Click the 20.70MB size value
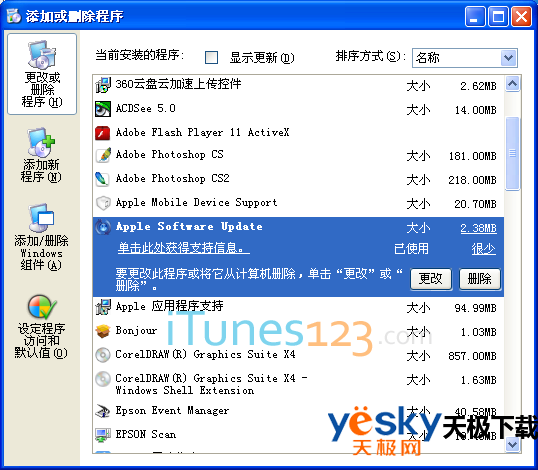 point(476,204)
